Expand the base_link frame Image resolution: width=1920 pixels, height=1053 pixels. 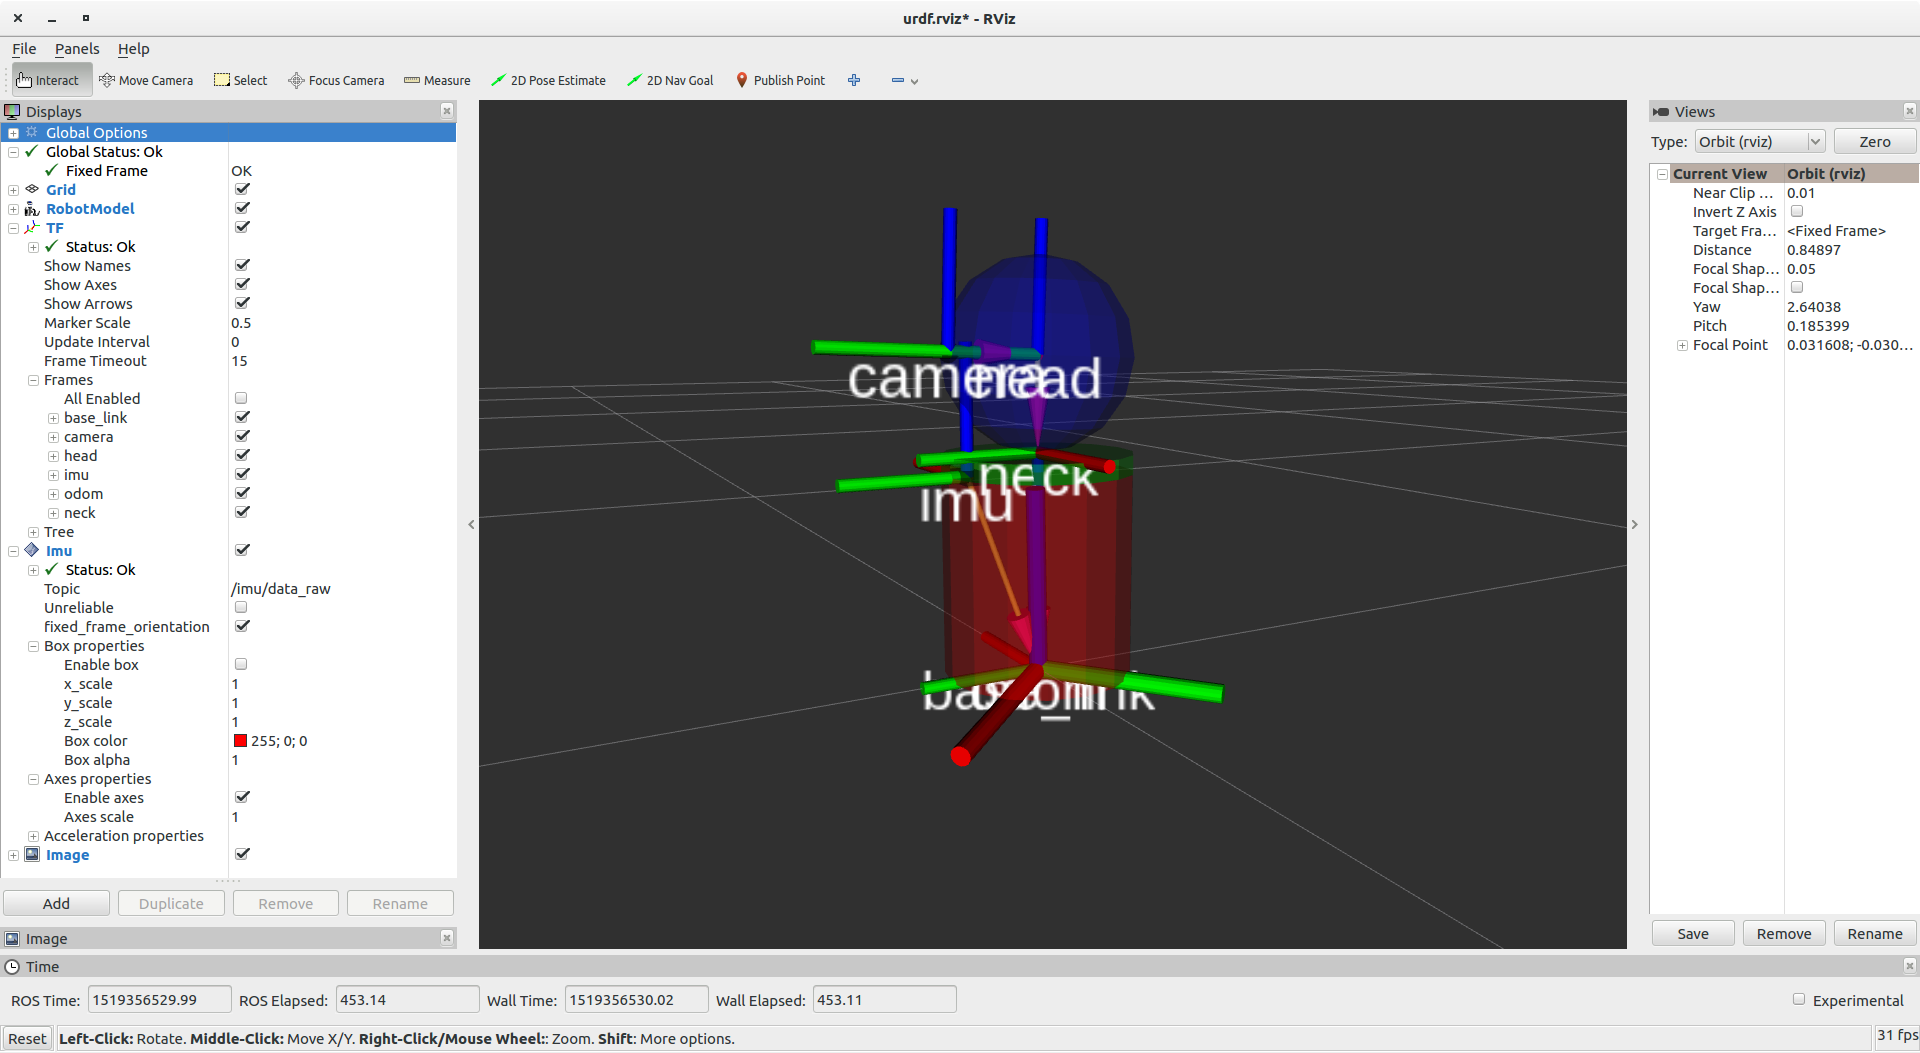coord(53,418)
